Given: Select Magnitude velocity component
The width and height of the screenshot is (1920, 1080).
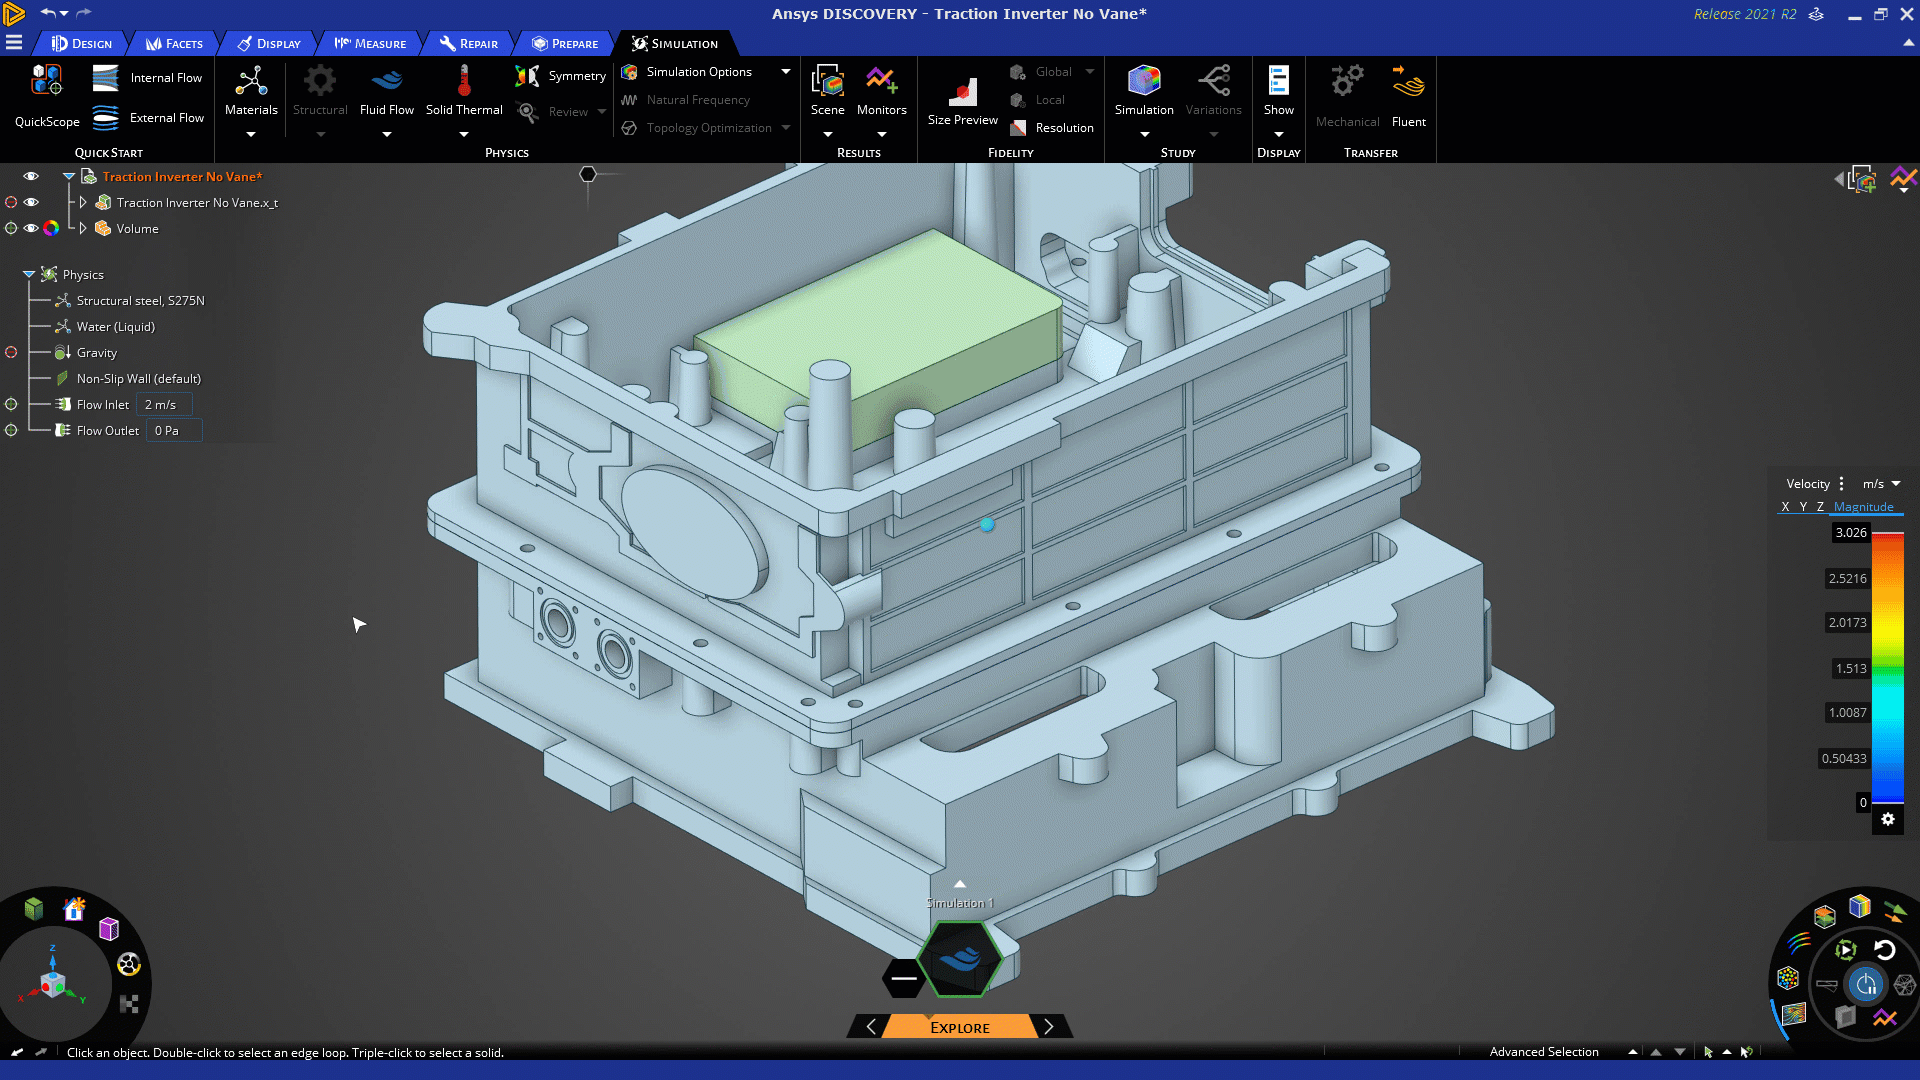Looking at the screenshot, I should [x=1863, y=507].
